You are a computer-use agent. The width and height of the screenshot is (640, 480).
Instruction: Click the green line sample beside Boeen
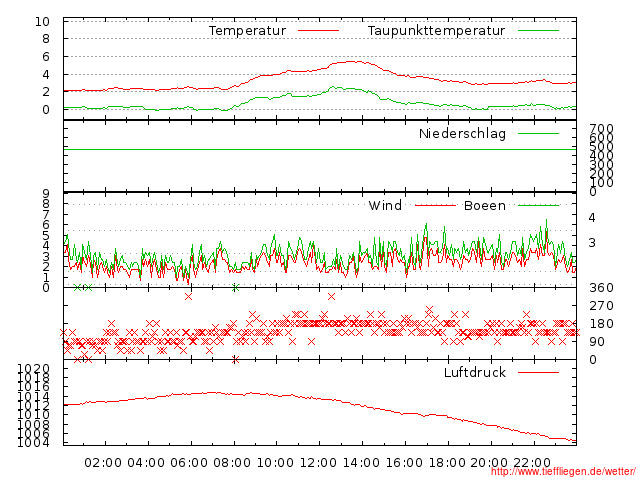click(x=538, y=205)
